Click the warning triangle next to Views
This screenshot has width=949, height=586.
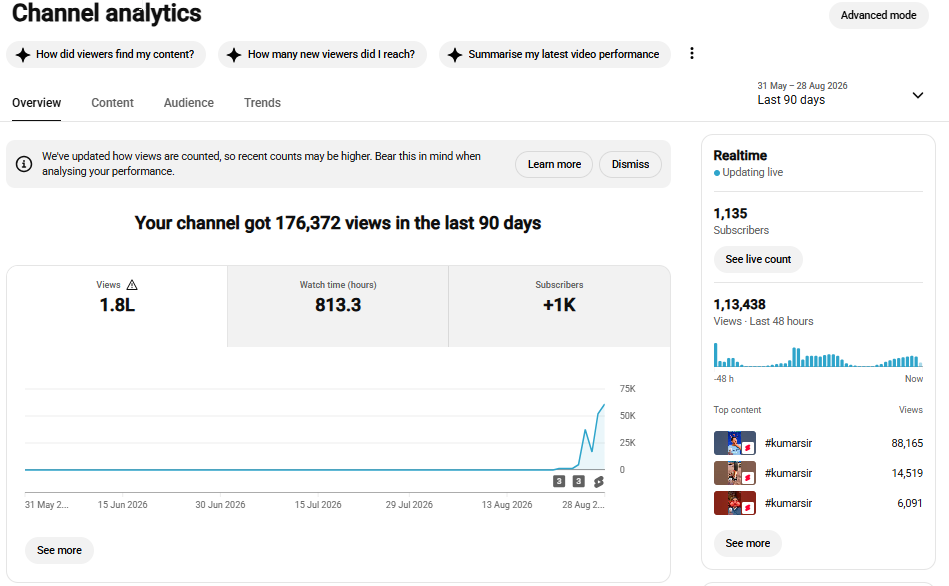(132, 285)
